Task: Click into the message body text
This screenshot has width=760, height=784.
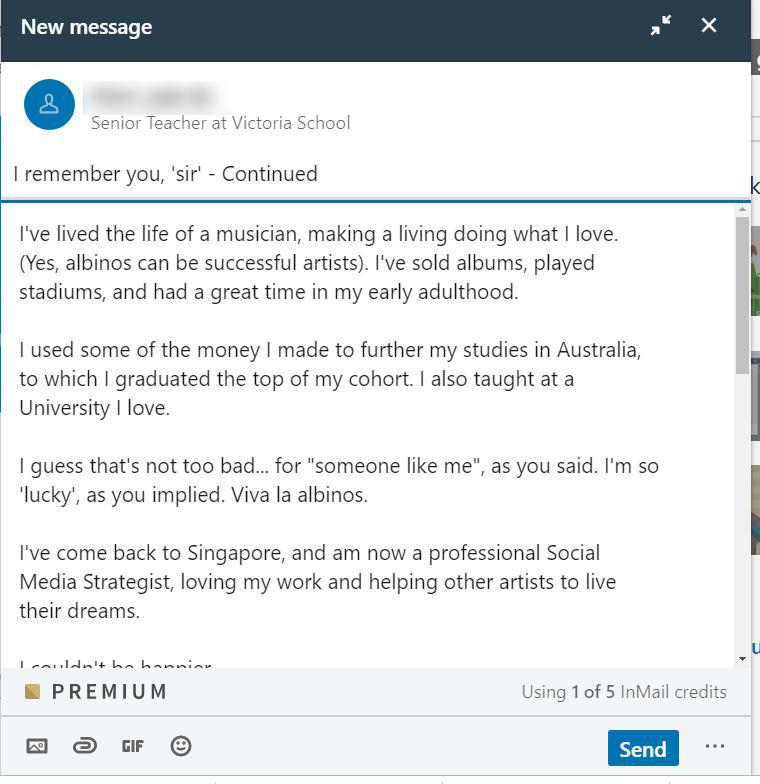Action: coord(368,435)
